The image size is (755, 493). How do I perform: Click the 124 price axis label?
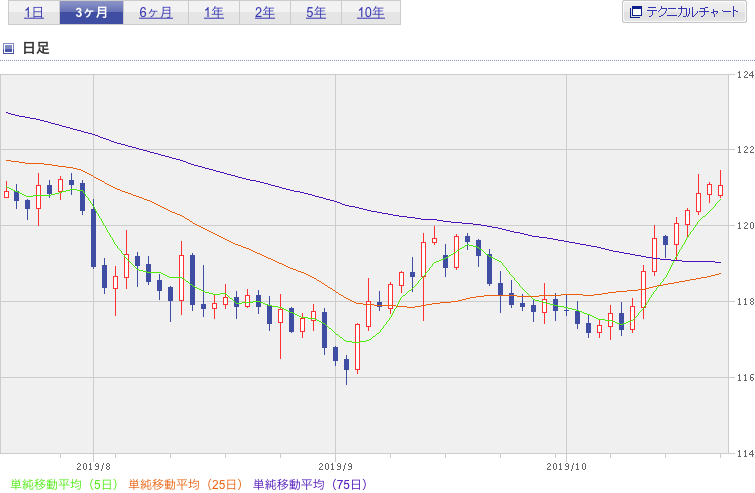[x=745, y=75]
